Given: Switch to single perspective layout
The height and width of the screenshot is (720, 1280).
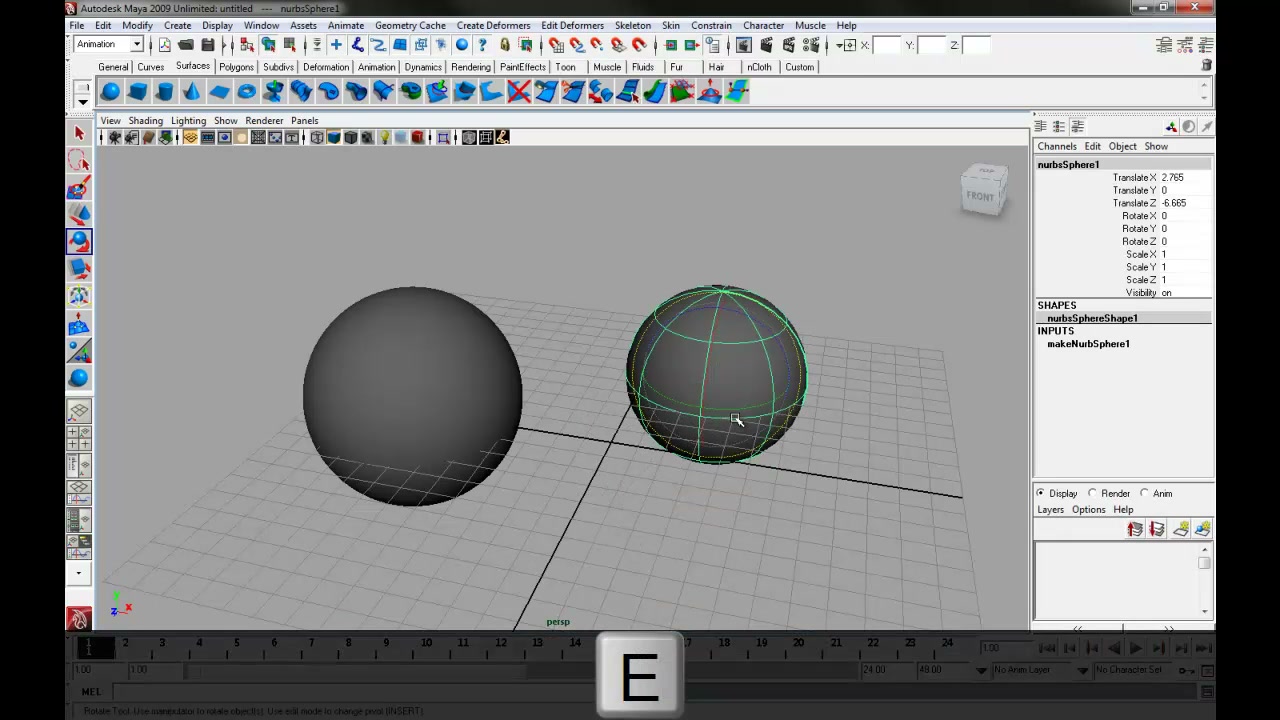Looking at the screenshot, I should pyautogui.click(x=79, y=411).
